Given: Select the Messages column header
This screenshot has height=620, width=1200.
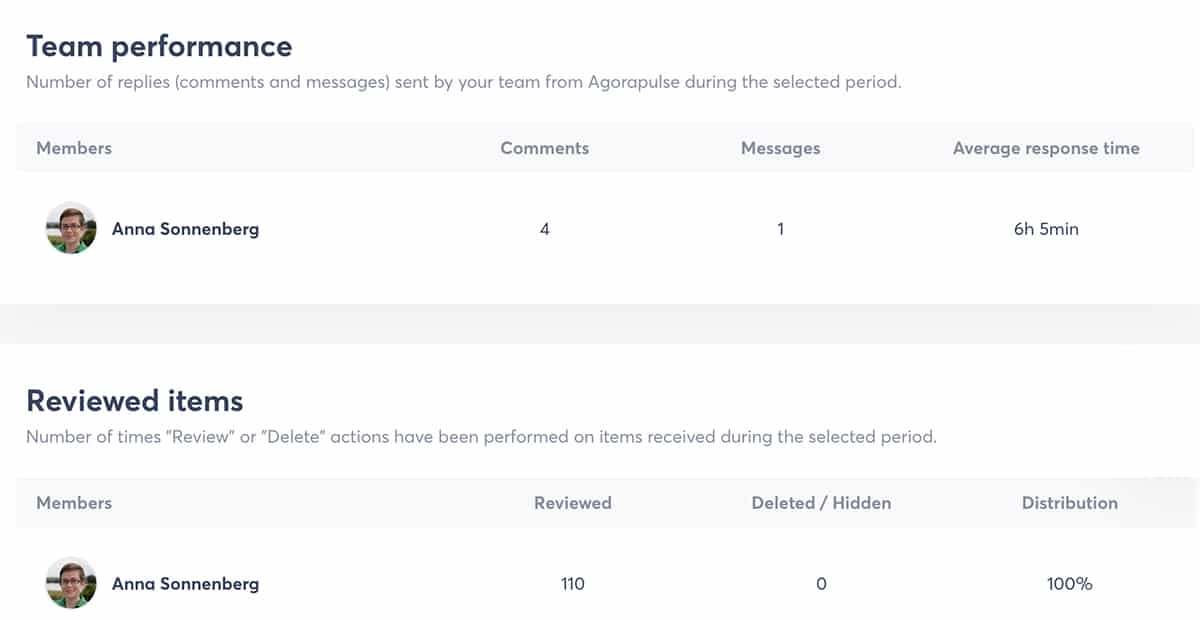Looking at the screenshot, I should click(781, 148).
